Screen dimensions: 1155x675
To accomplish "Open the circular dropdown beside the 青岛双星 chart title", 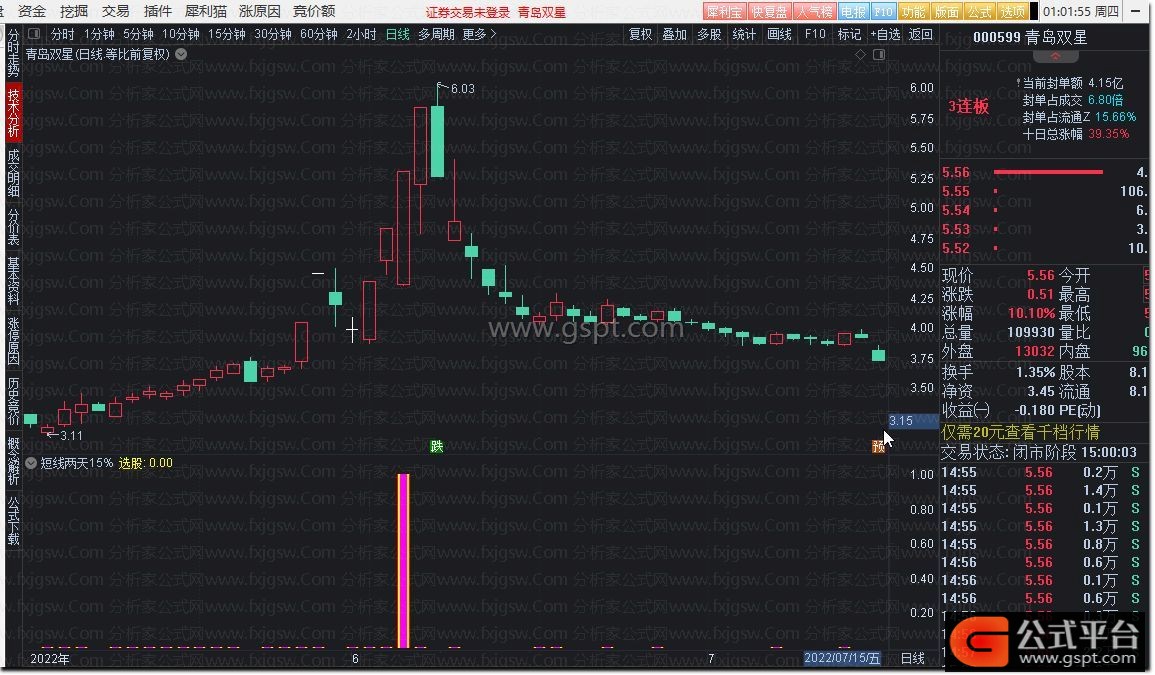I will coord(181,54).
